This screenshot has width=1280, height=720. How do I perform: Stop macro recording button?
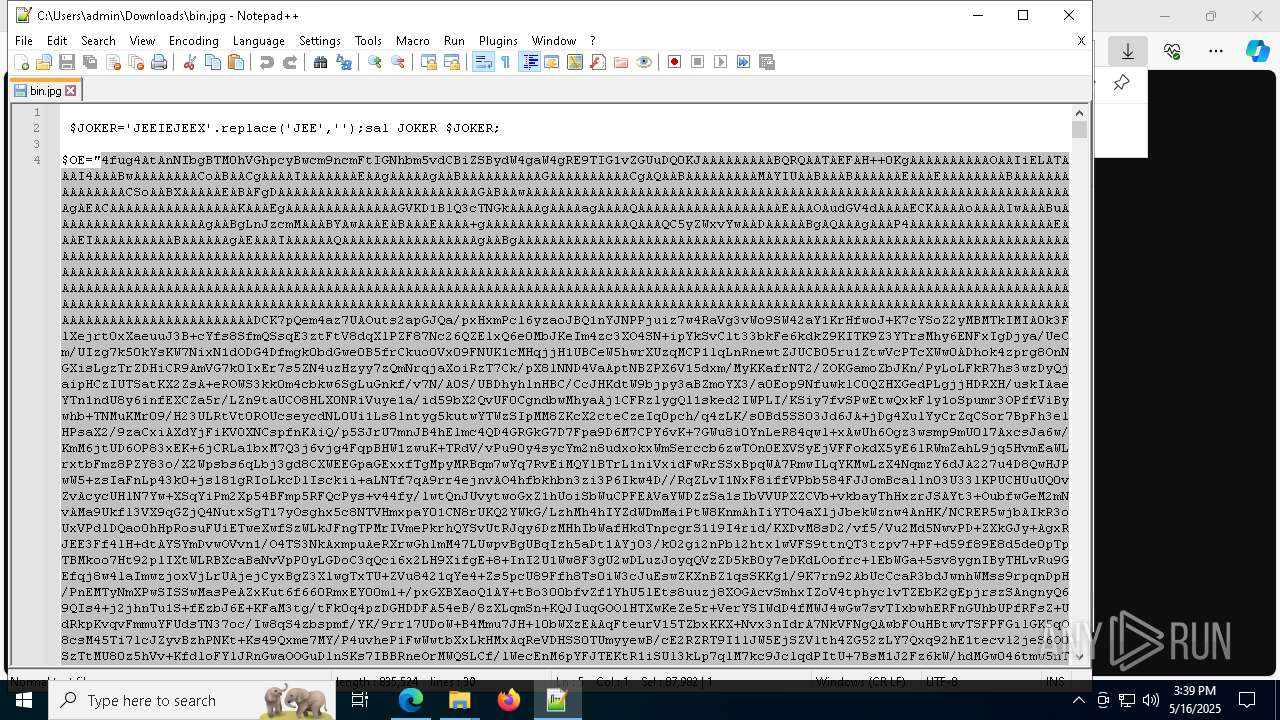pyautogui.click(x=697, y=62)
